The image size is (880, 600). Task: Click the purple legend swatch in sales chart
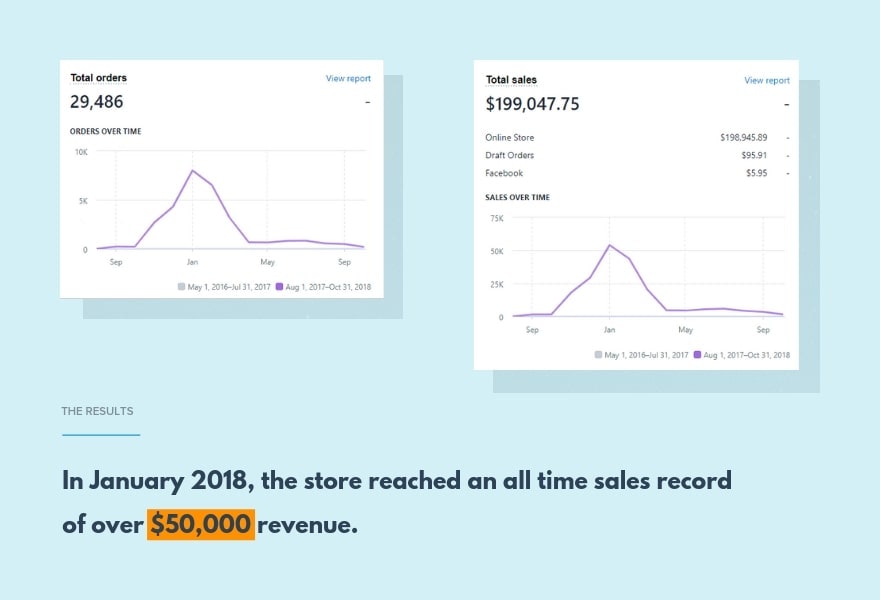[699, 354]
